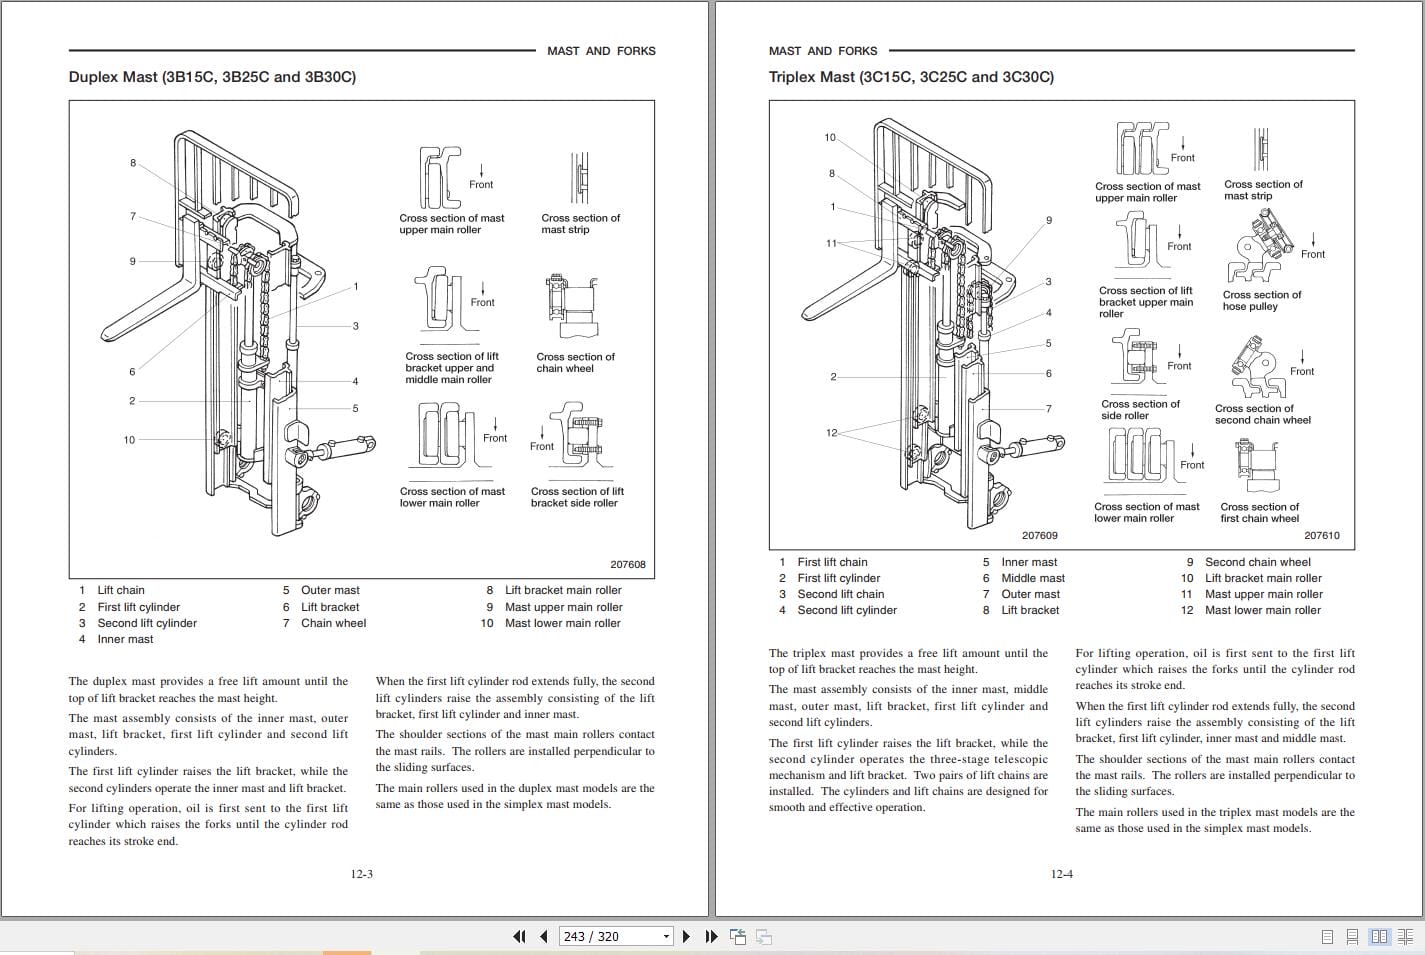
Task: Click 'Cross section of first chain wheel' caption
Action: tap(1259, 512)
